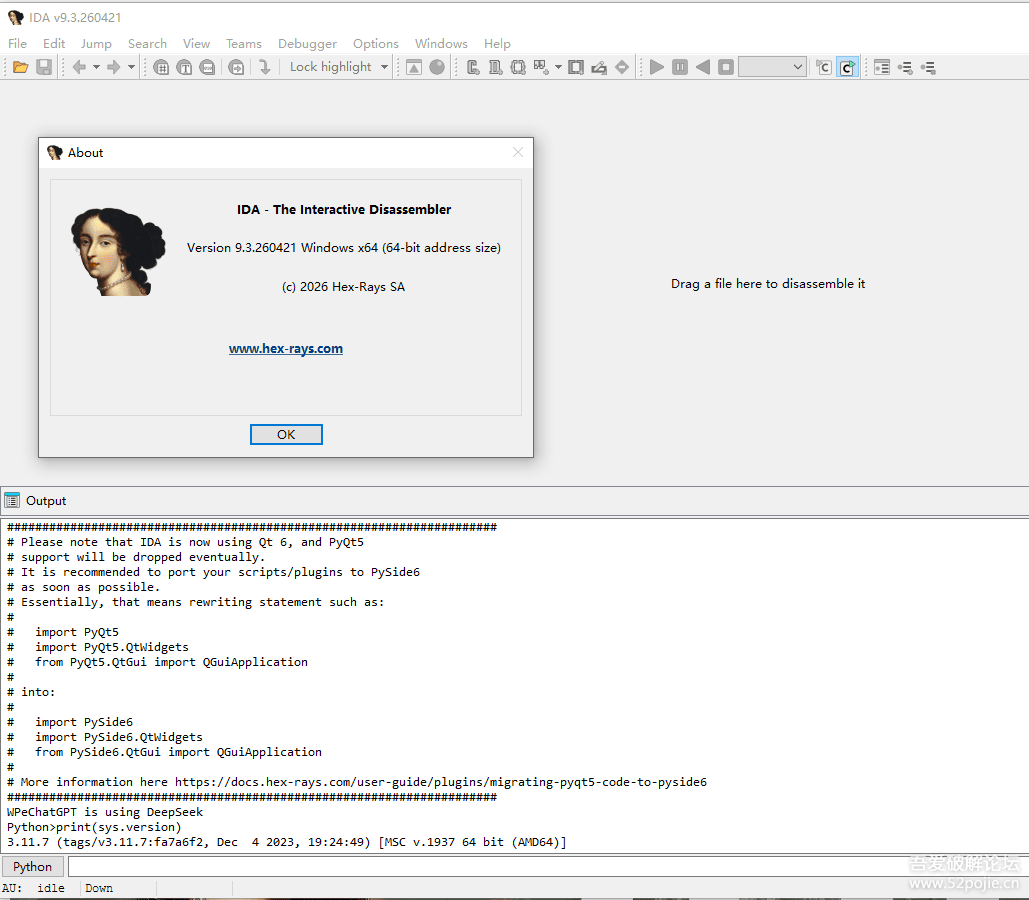Click the Open file folder icon

point(20,67)
